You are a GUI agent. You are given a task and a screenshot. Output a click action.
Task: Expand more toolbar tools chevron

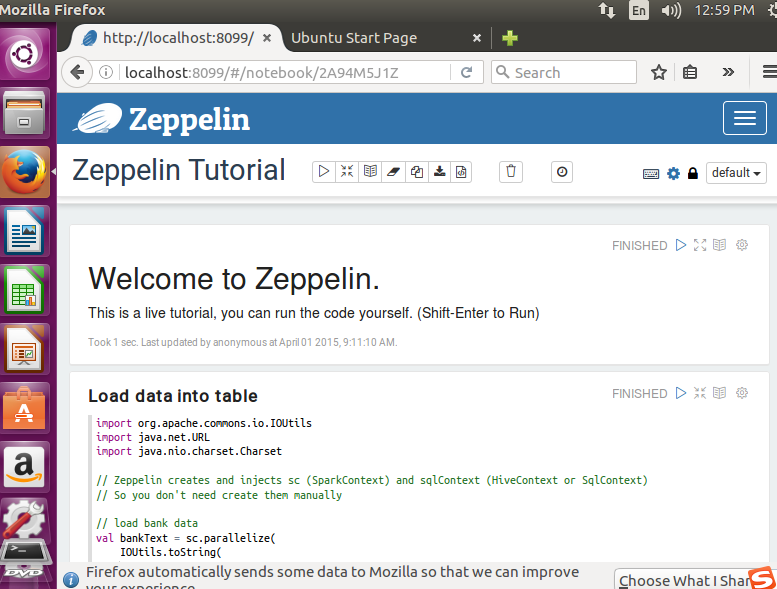coord(728,72)
